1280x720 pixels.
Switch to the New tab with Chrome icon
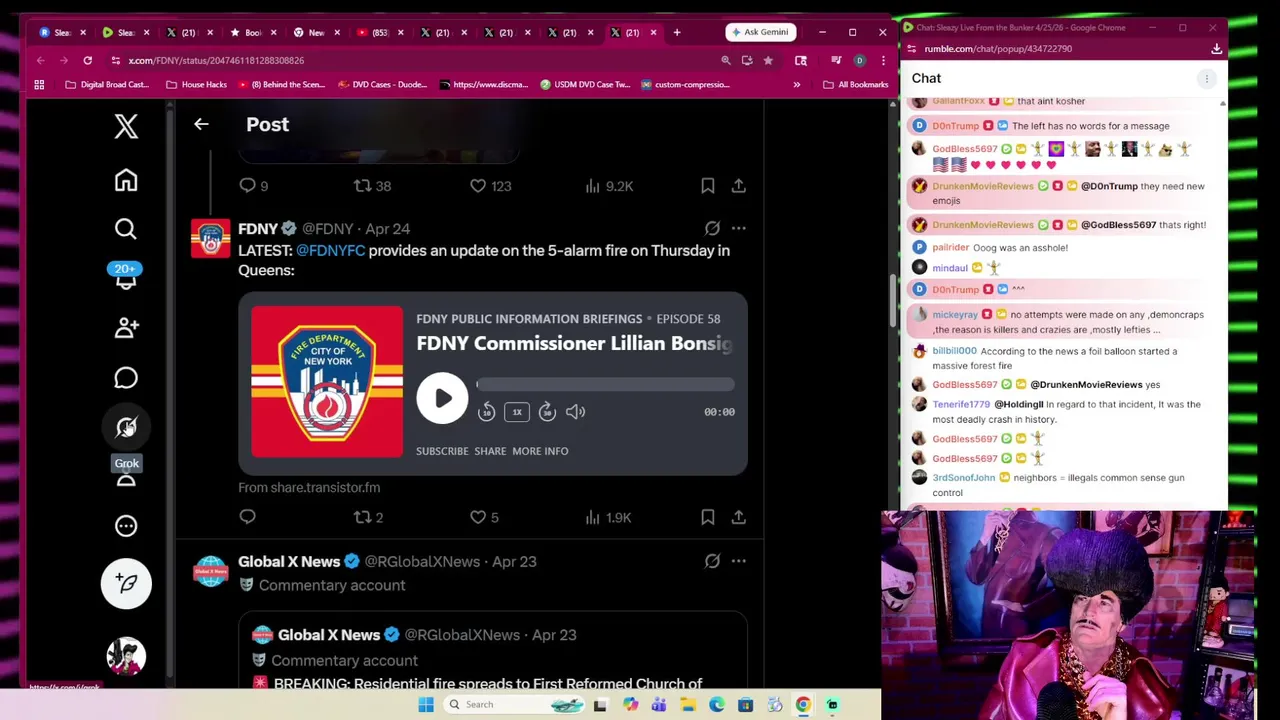[x=316, y=32]
